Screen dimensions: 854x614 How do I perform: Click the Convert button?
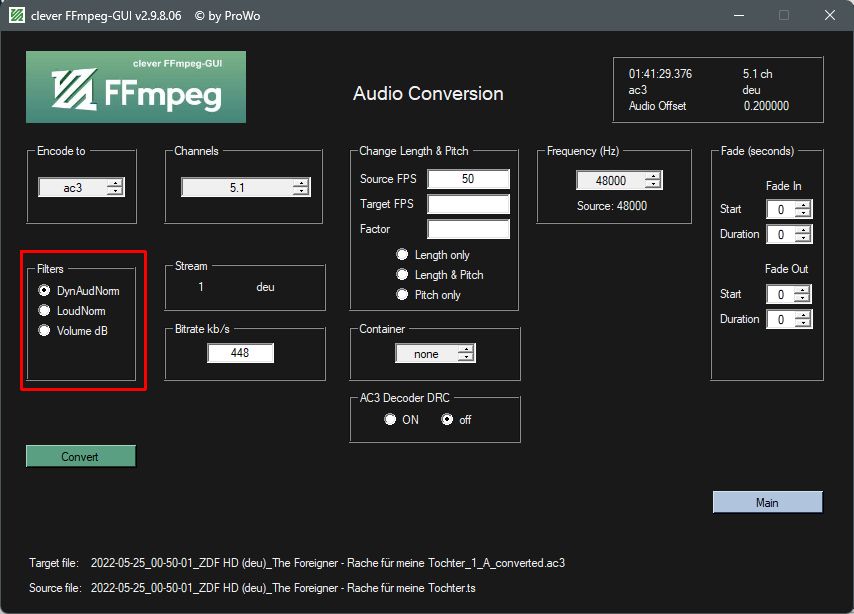pyautogui.click(x=81, y=457)
